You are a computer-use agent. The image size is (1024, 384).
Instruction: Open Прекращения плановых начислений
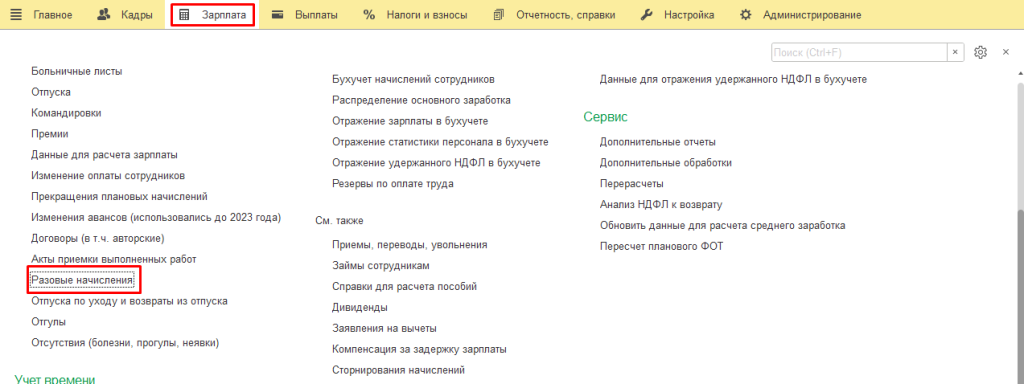pyautogui.click(x=120, y=197)
